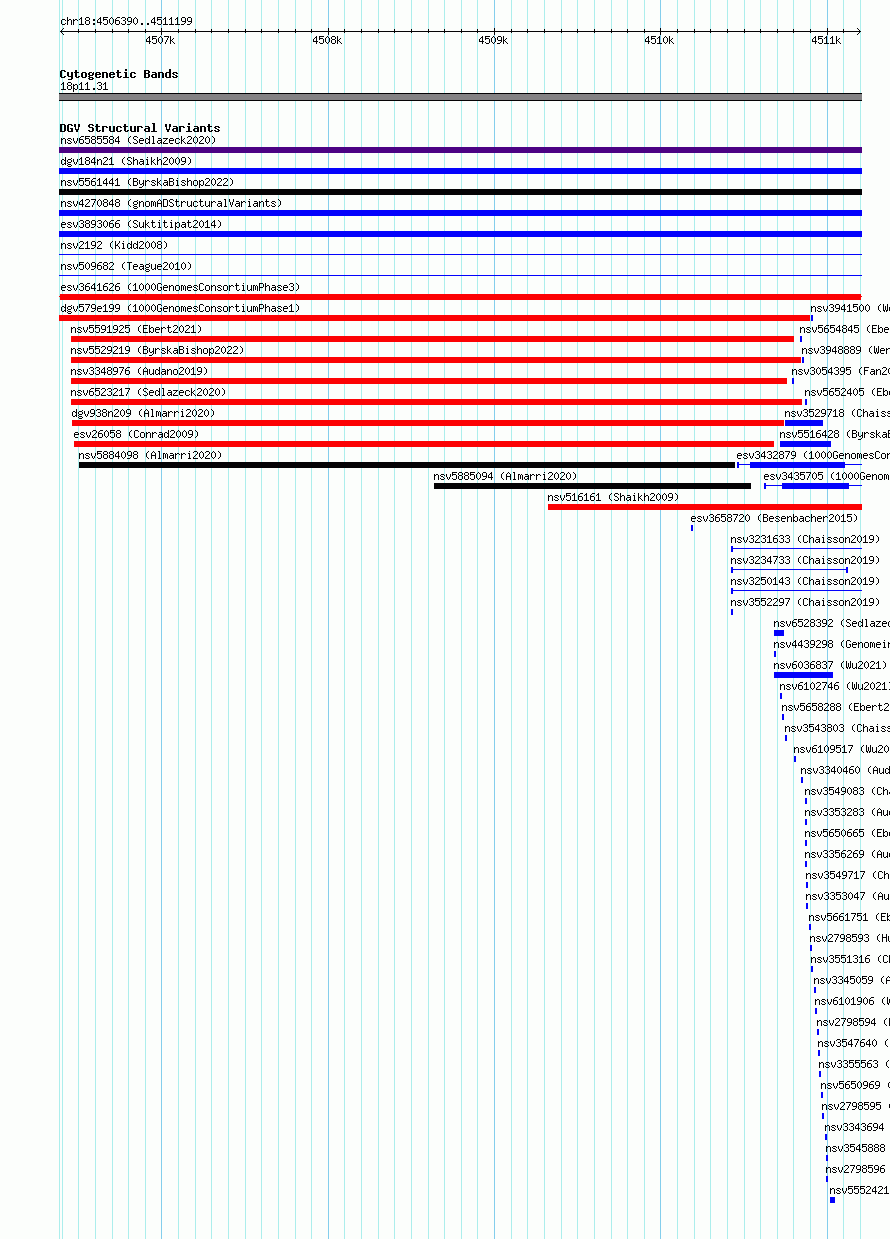
Task: Open nsv3545888 variant label
Action: coord(856,1148)
